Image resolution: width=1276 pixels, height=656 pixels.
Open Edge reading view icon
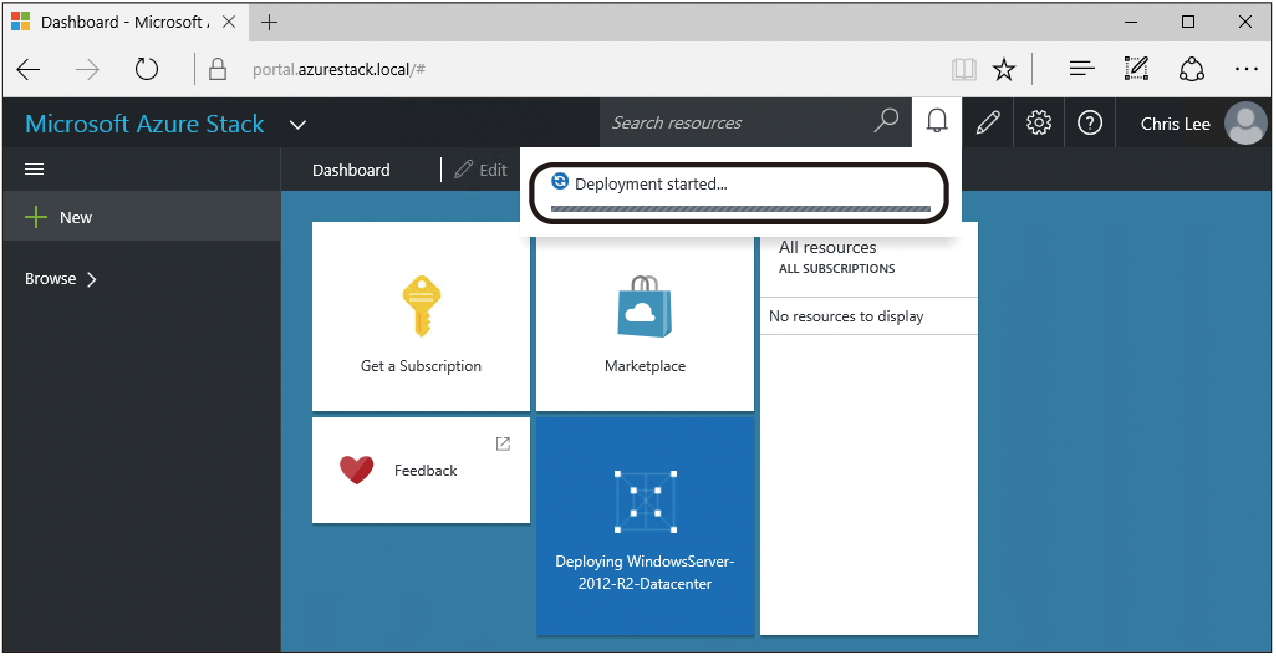click(x=964, y=69)
